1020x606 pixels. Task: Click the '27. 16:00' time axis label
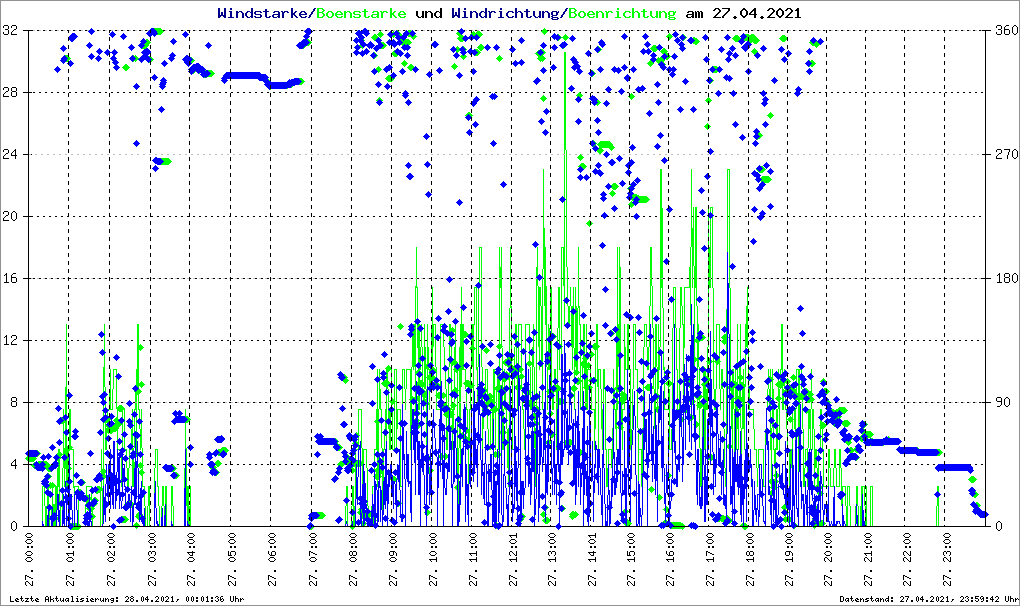[x=669, y=560]
